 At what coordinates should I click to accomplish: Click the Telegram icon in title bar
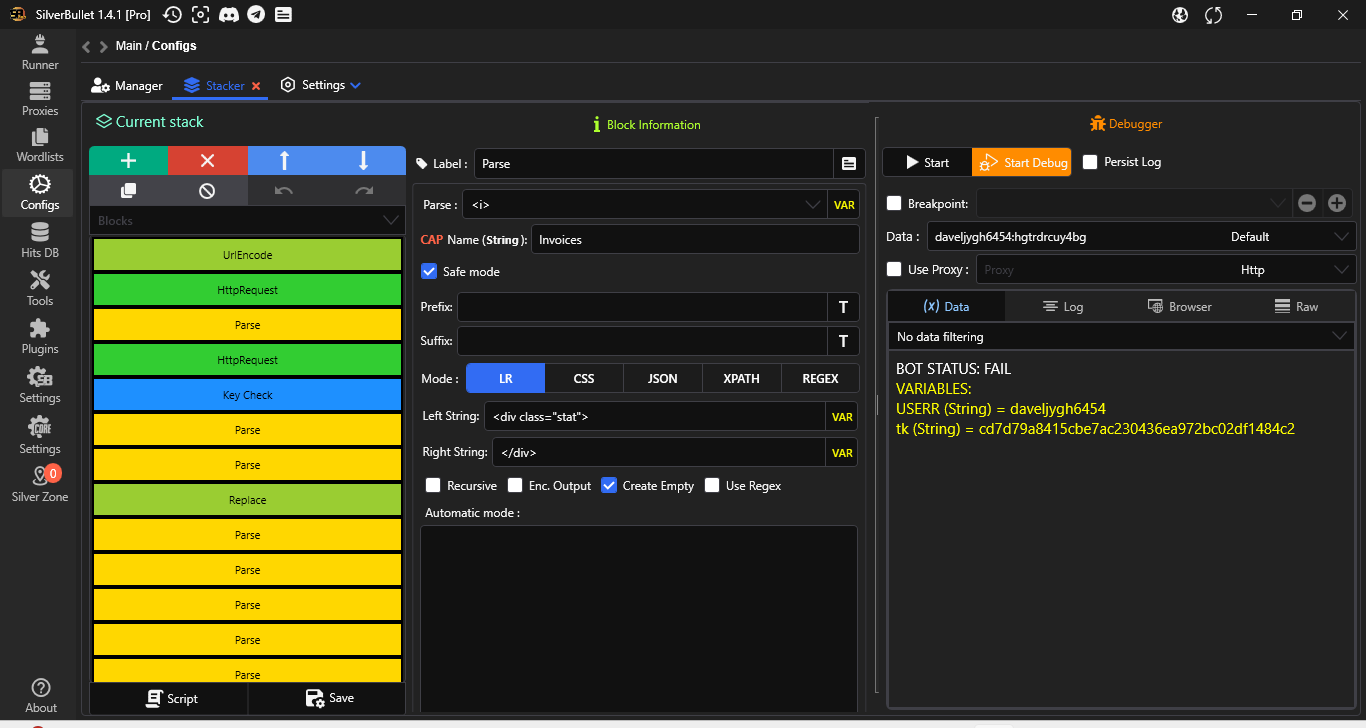pyautogui.click(x=256, y=14)
